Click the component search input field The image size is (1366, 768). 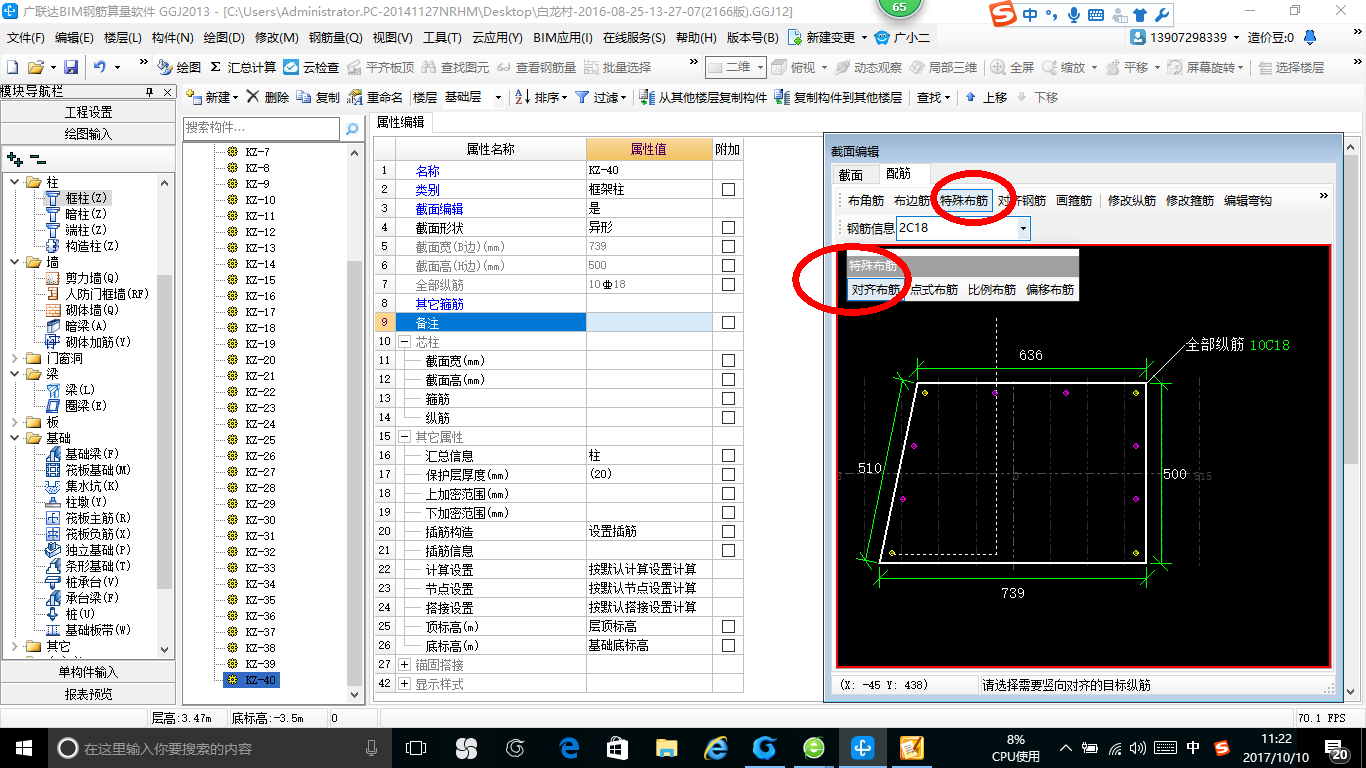[x=262, y=128]
